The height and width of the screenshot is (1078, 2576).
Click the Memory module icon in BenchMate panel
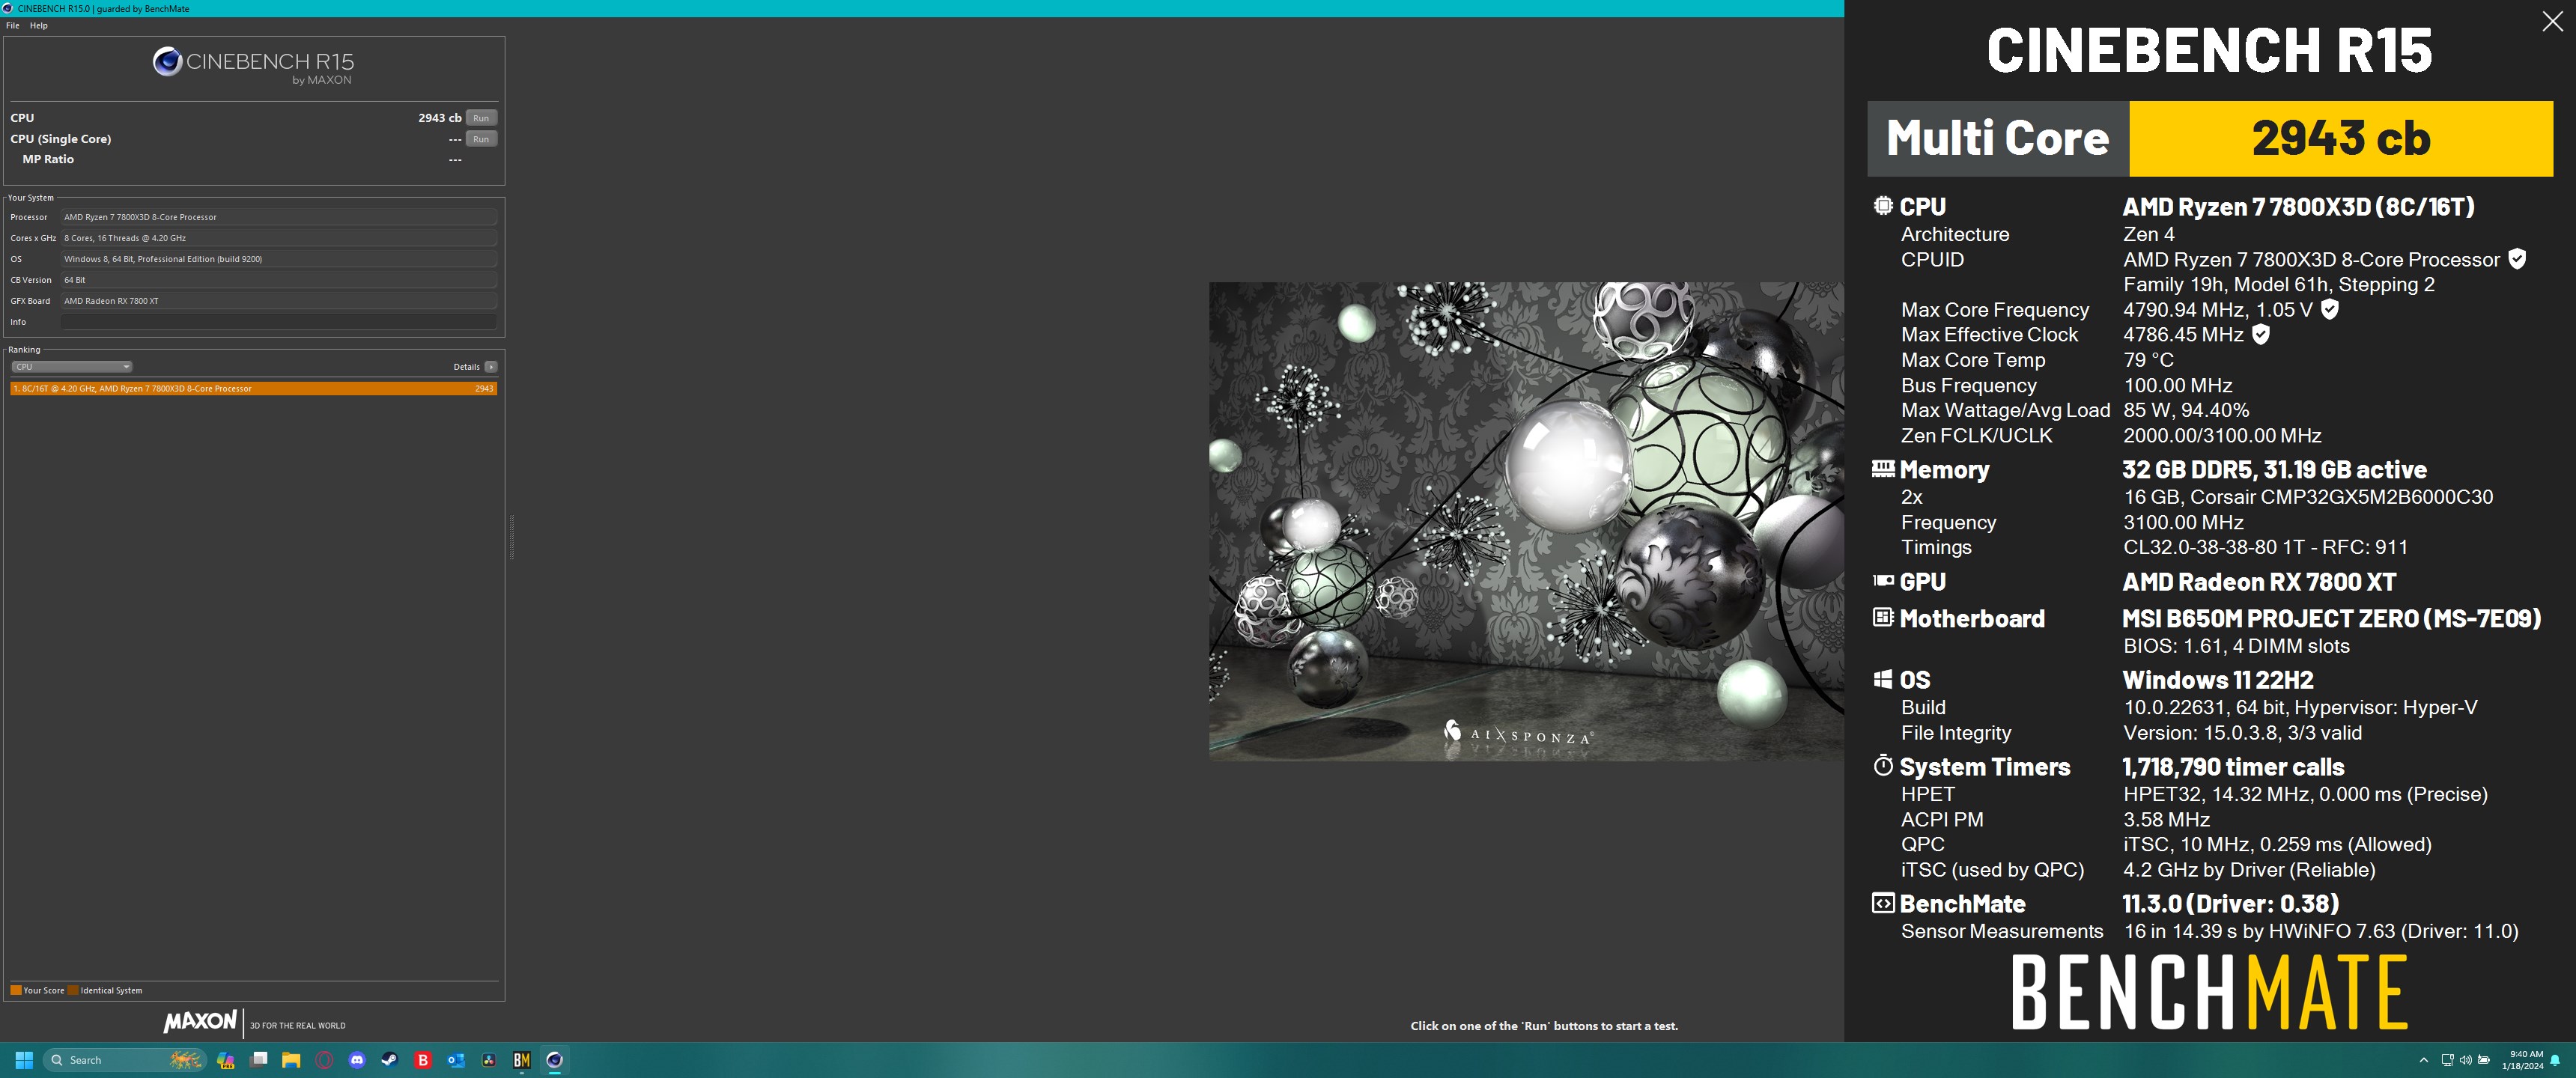[1883, 468]
